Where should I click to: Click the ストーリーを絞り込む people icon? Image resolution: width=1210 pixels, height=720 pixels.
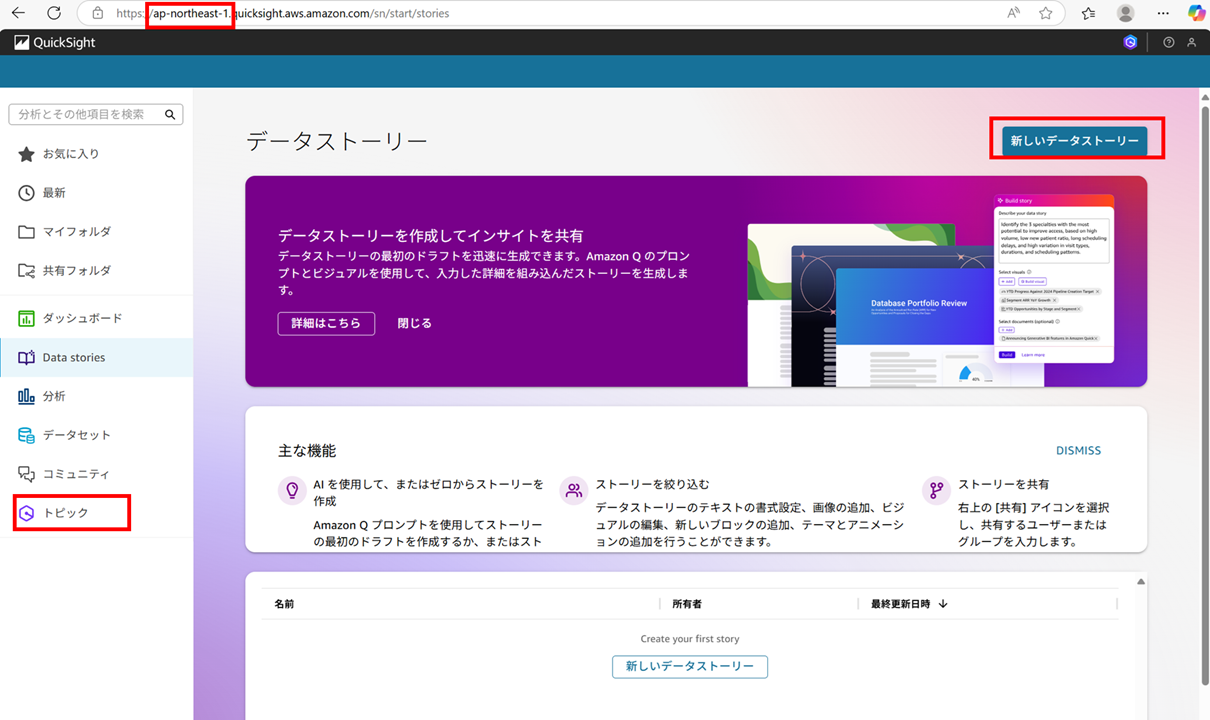pos(574,490)
